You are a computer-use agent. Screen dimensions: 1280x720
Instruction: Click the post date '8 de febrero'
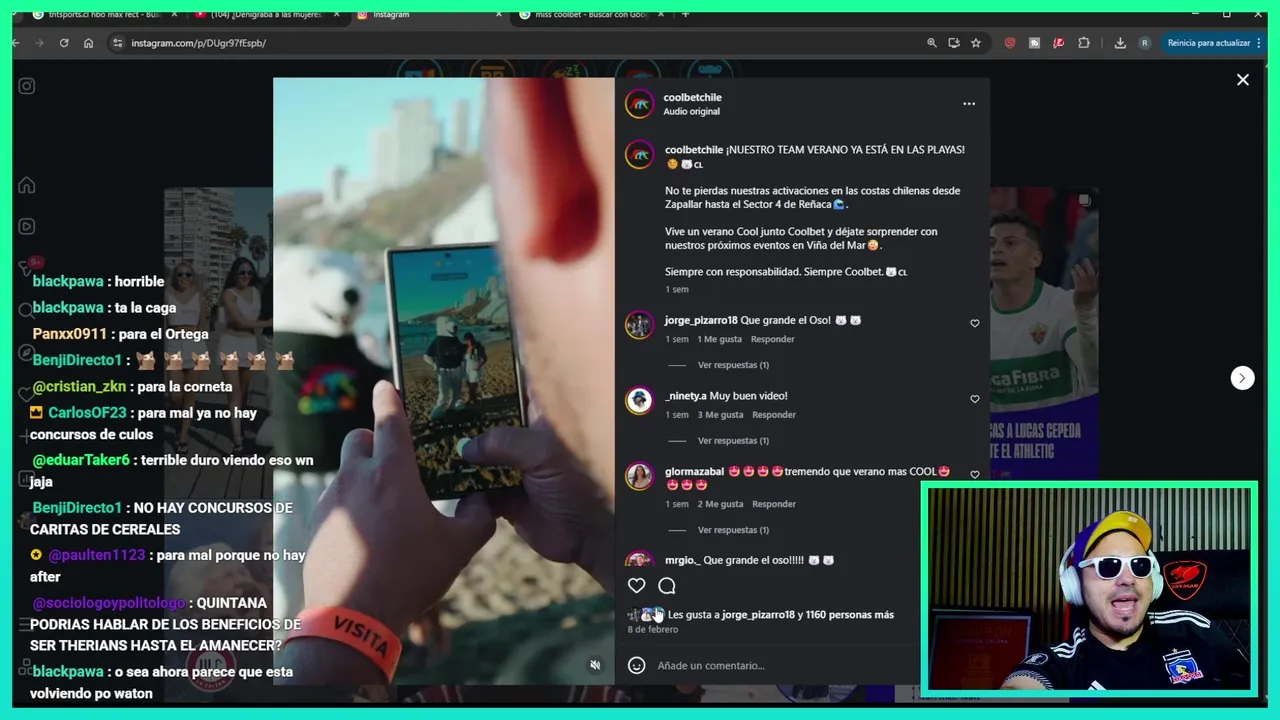coord(652,630)
